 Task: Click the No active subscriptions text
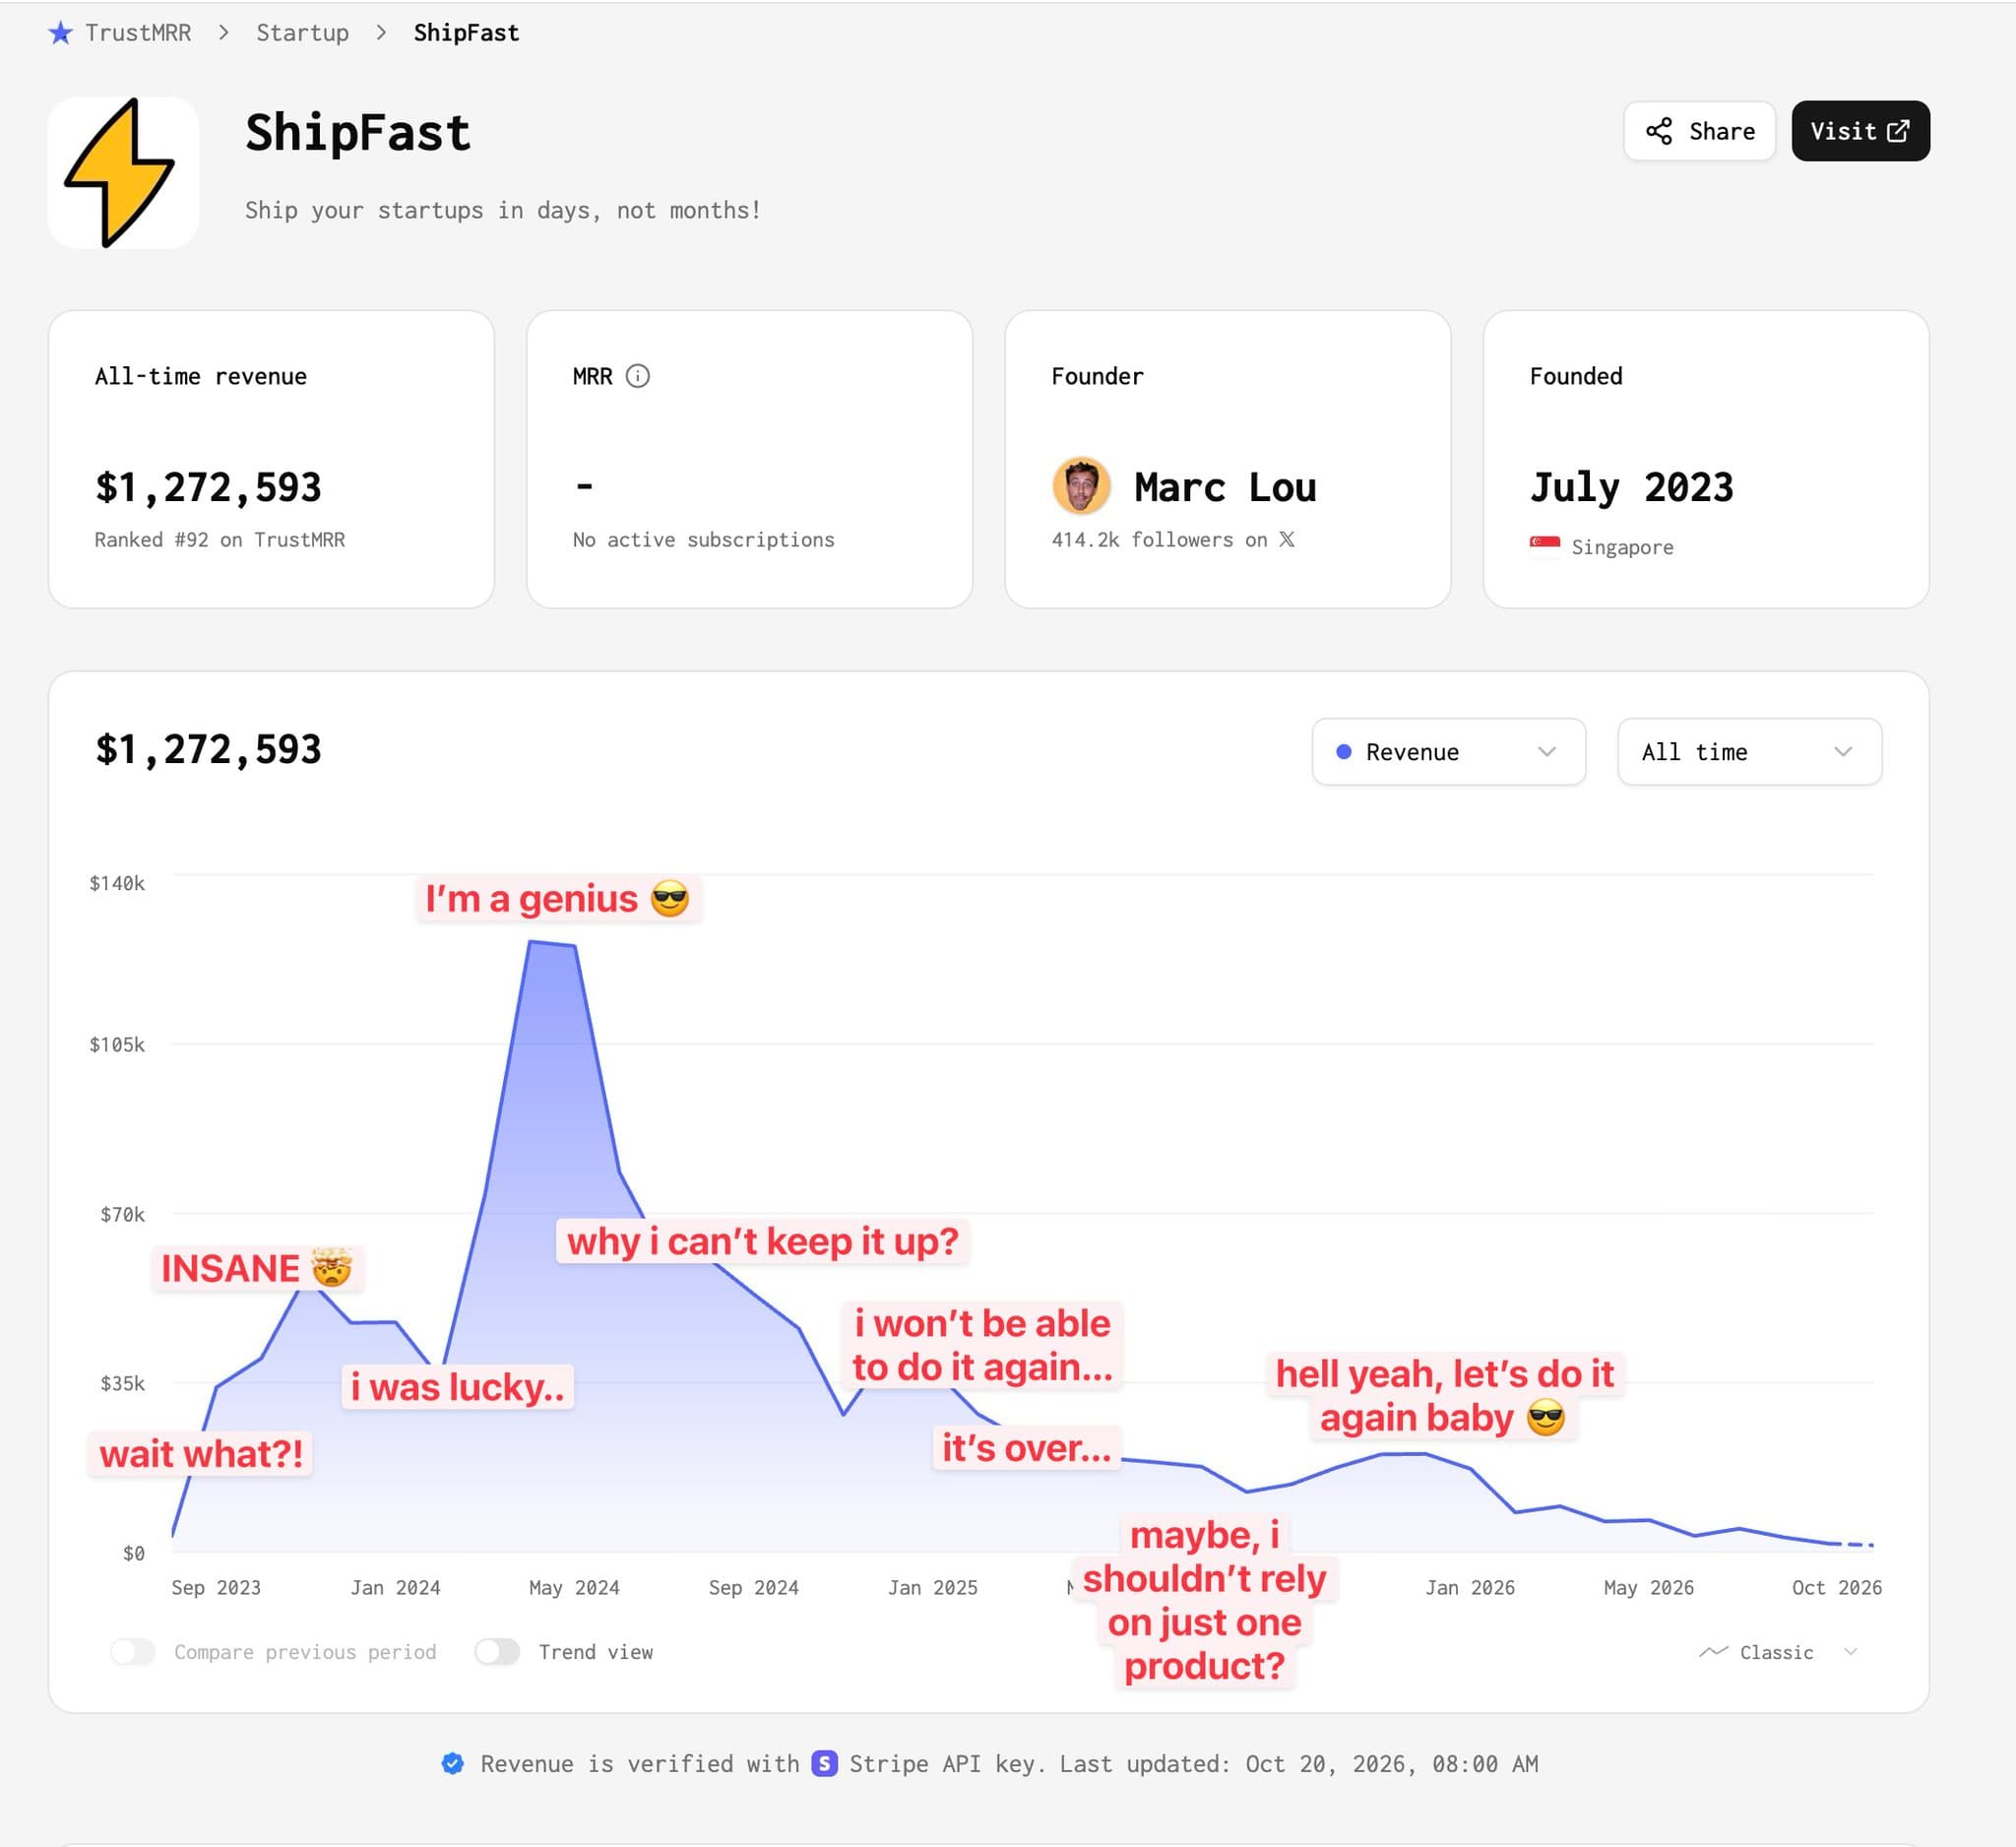pyautogui.click(x=703, y=540)
